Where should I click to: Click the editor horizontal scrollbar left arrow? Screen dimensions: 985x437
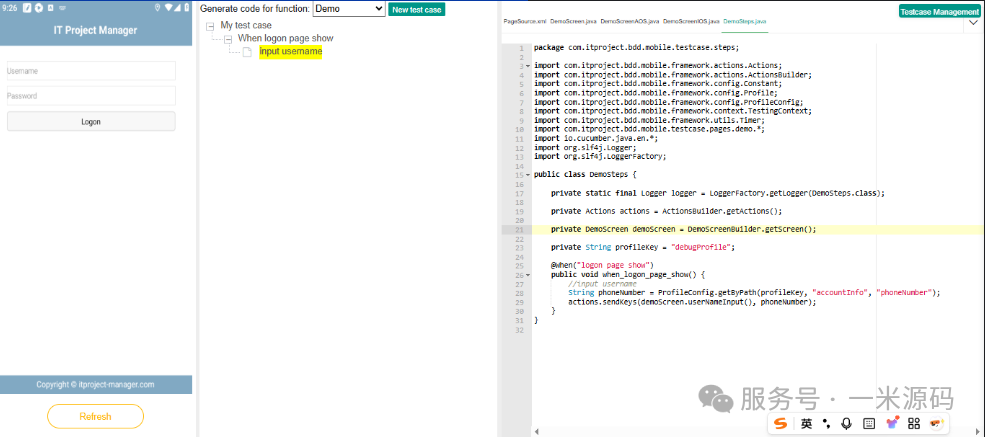click(x=536, y=431)
